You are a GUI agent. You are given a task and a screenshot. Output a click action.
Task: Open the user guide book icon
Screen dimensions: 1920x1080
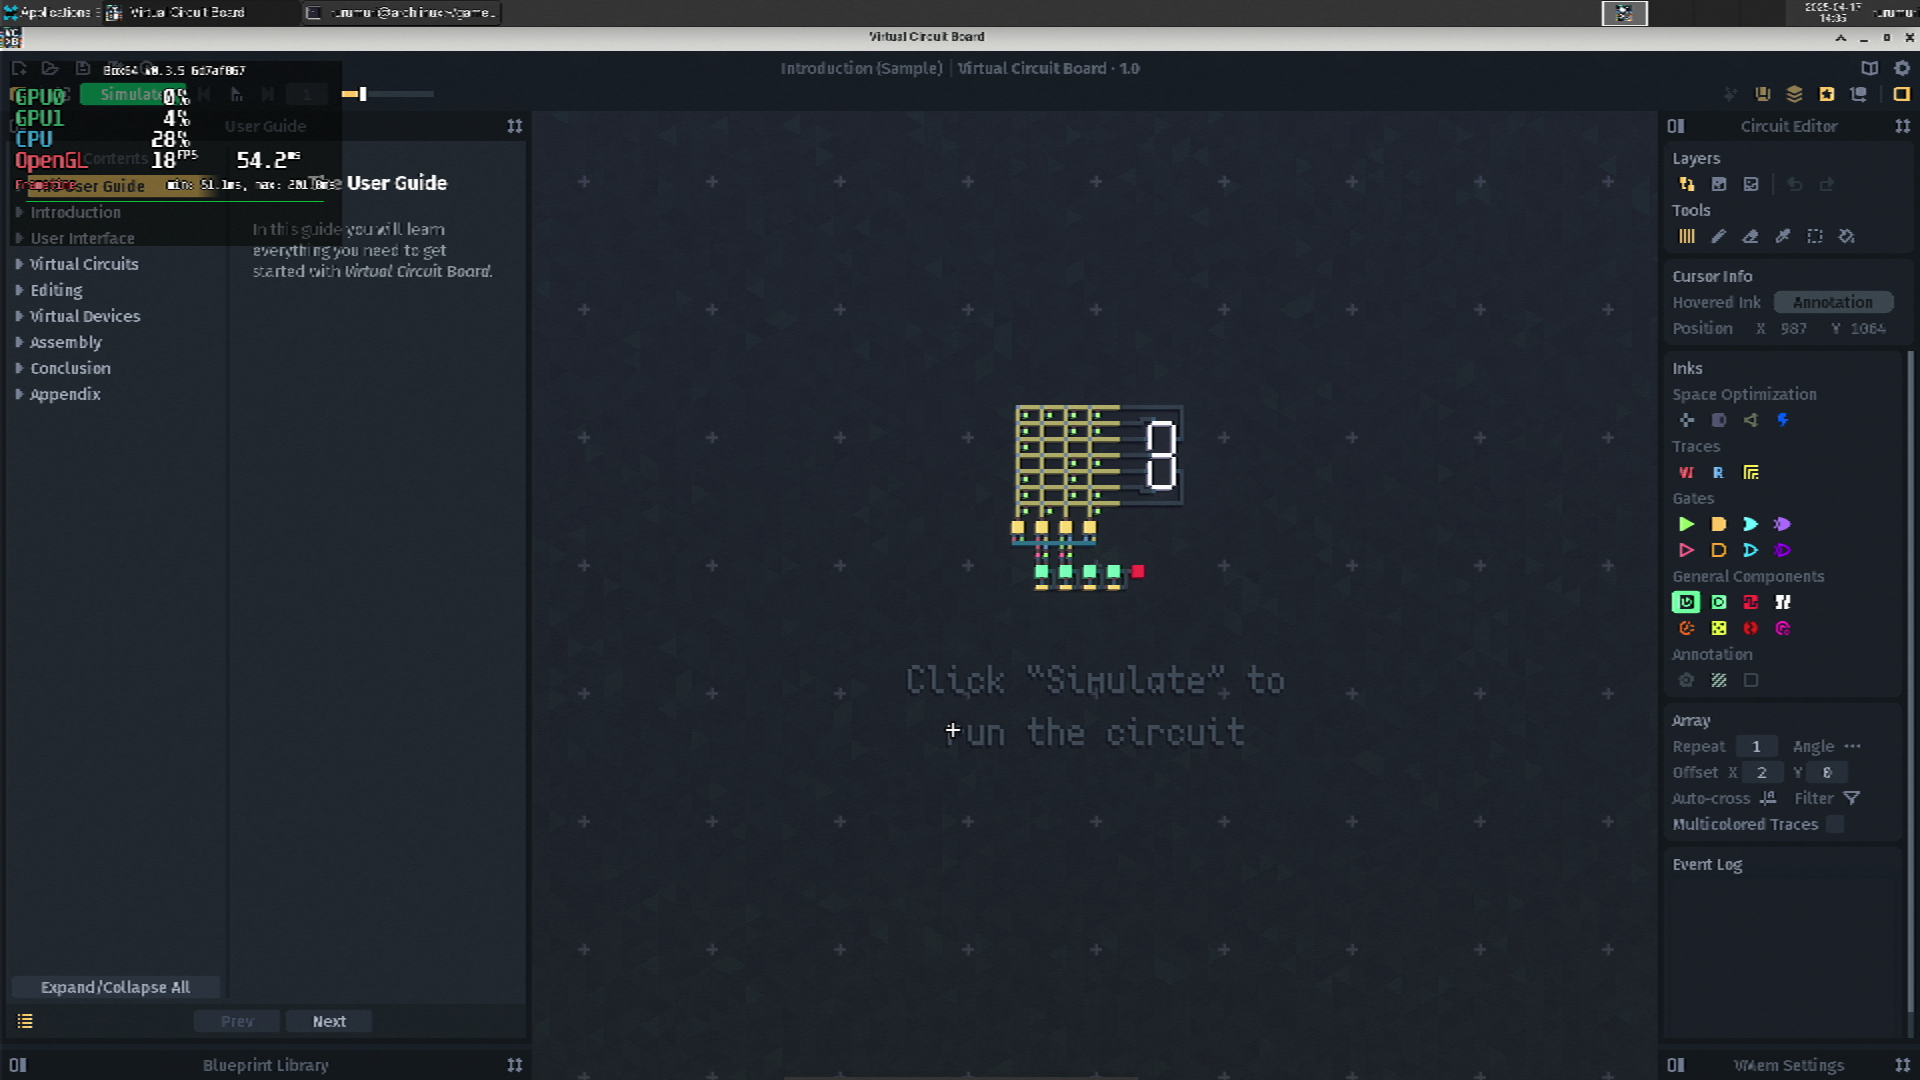1869,68
